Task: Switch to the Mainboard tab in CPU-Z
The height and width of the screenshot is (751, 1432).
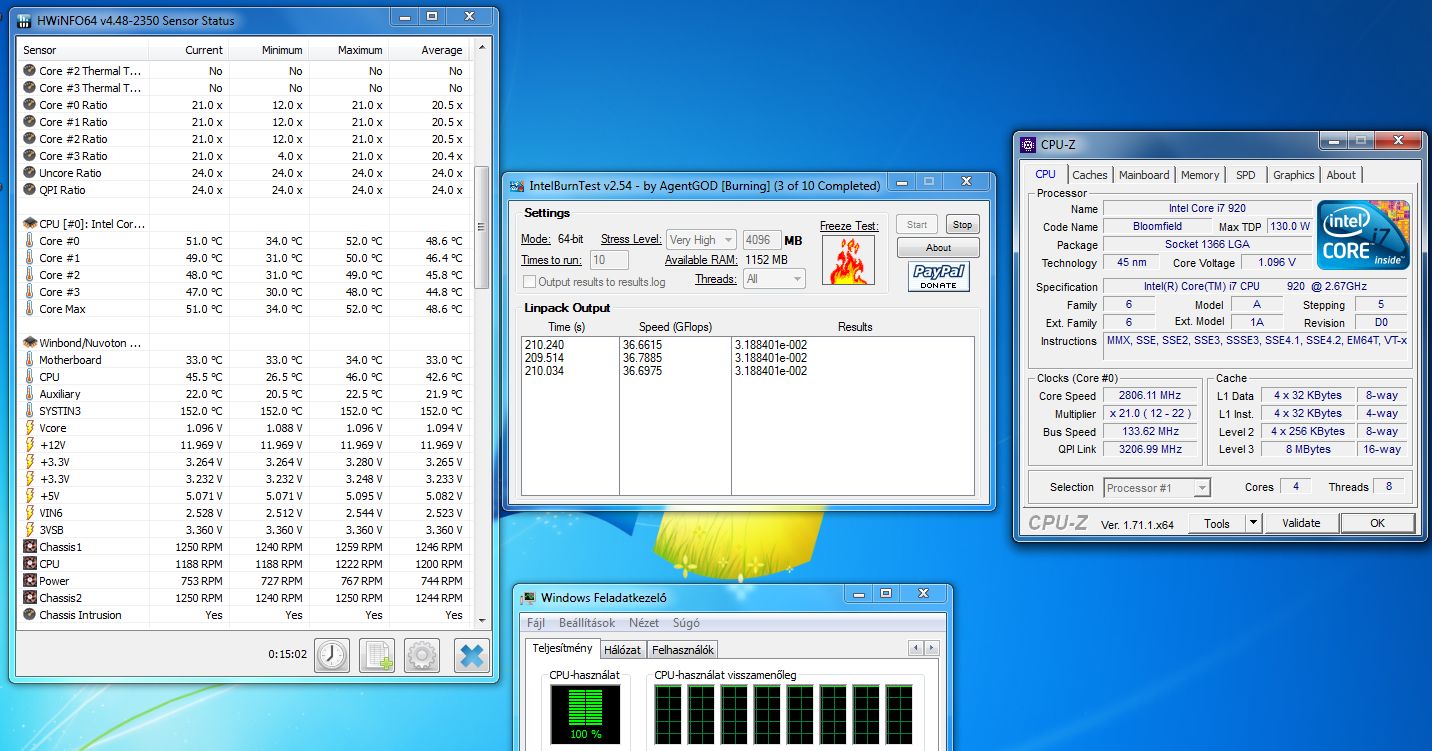Action: pyautogui.click(x=1144, y=175)
